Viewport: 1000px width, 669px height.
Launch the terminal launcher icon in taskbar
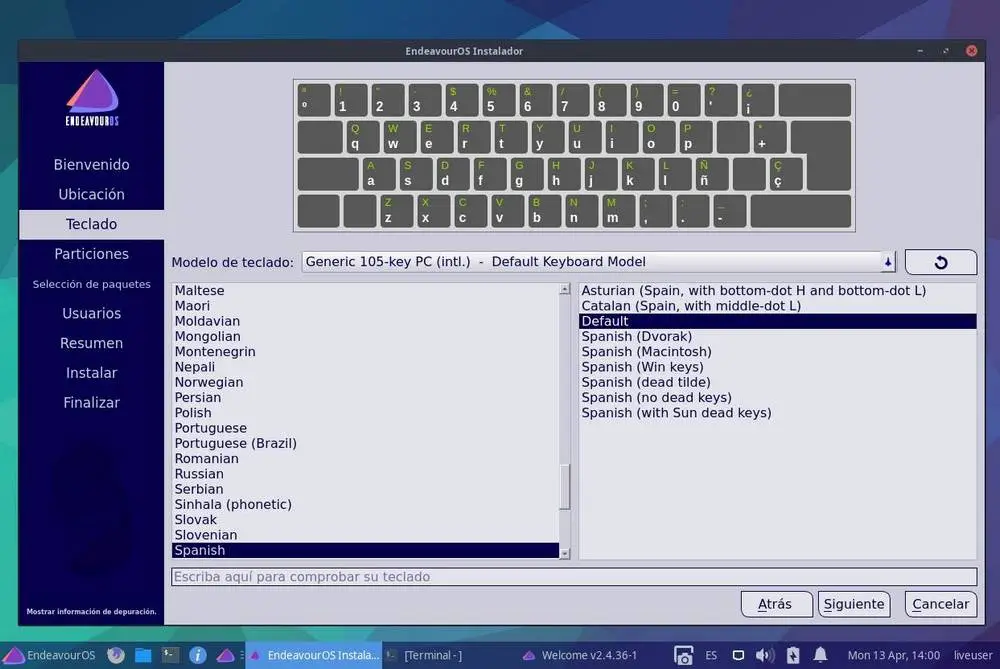pos(170,655)
